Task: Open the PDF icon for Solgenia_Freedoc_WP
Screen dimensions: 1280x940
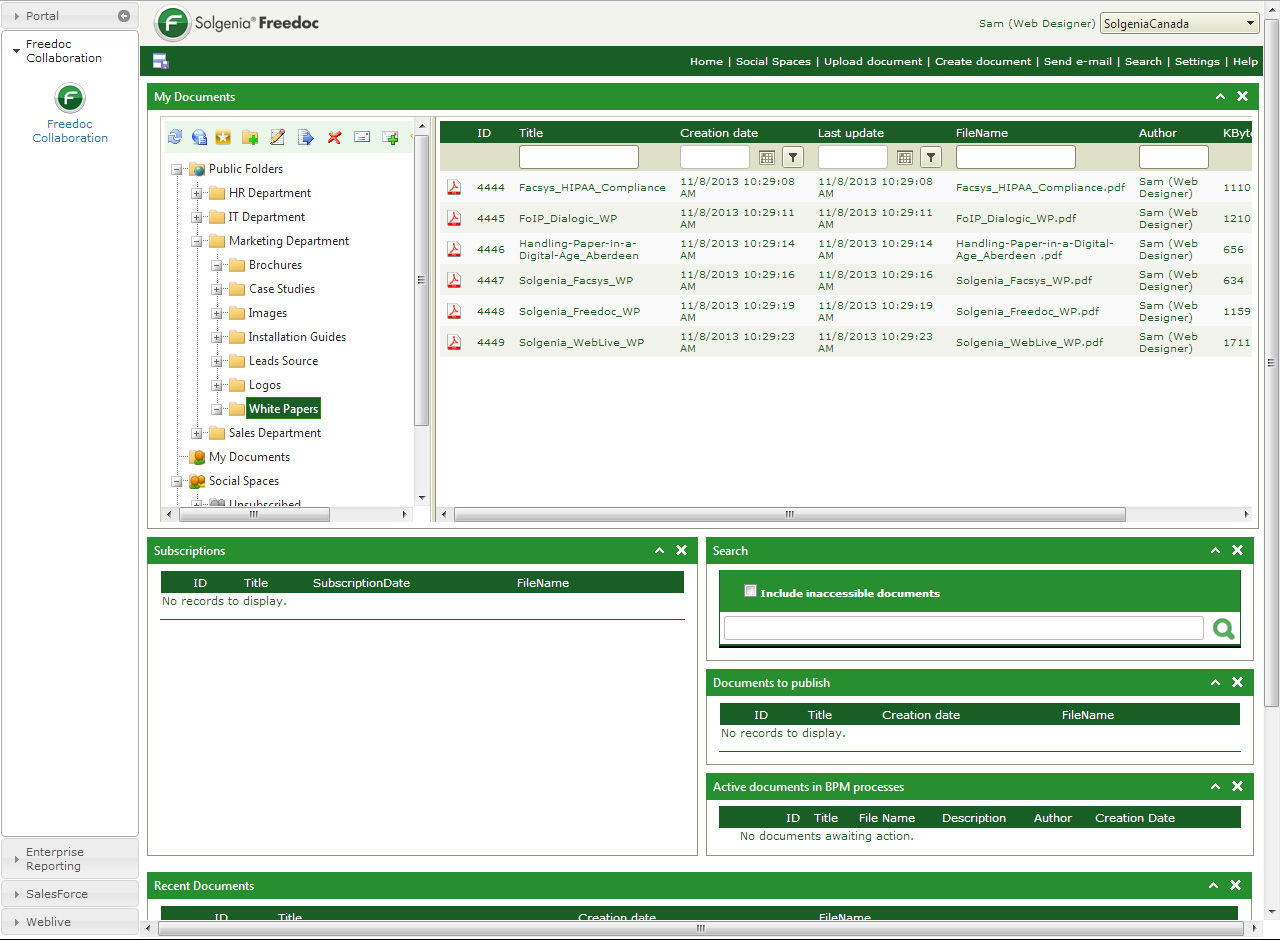Action: pyautogui.click(x=454, y=311)
